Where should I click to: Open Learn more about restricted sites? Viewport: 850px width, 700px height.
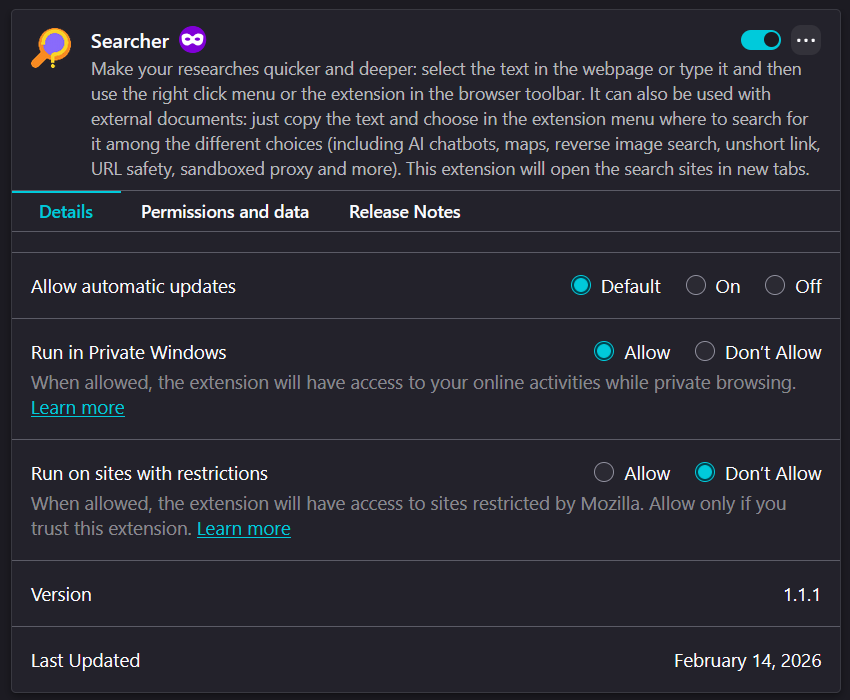pyautogui.click(x=244, y=529)
